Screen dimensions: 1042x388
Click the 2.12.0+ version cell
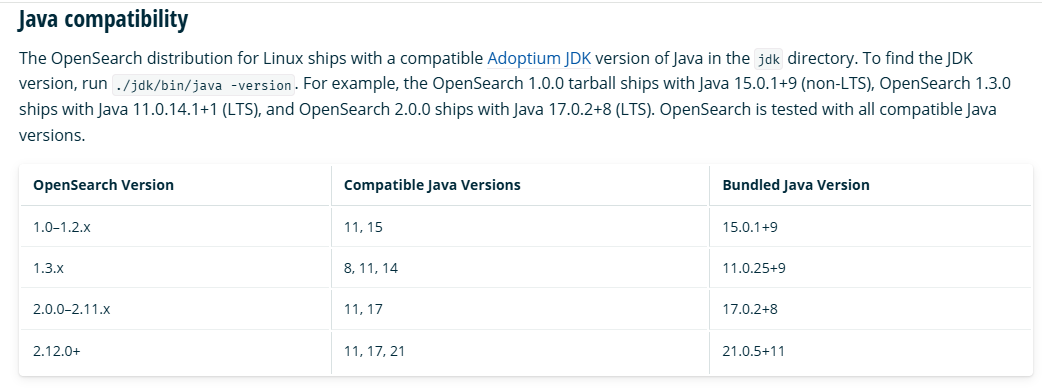coord(175,351)
